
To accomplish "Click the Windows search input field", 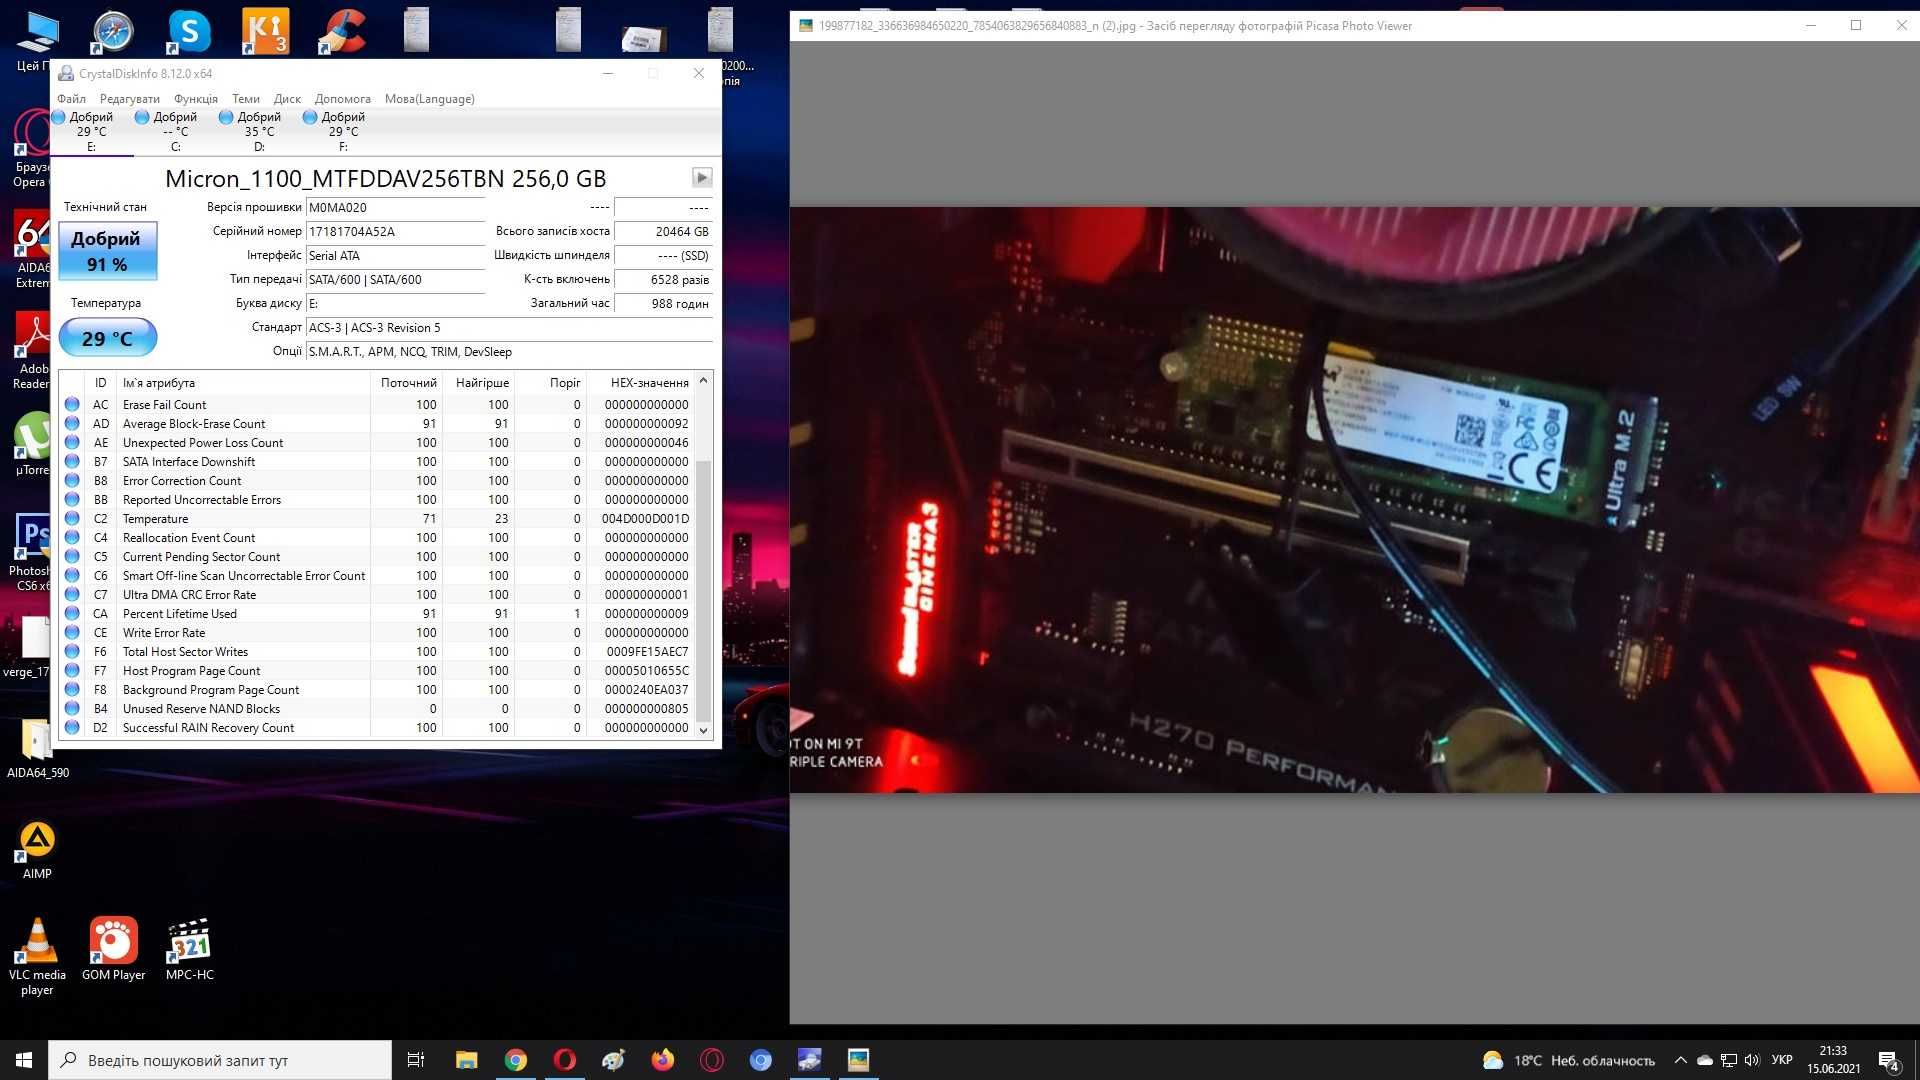I will click(x=220, y=1060).
